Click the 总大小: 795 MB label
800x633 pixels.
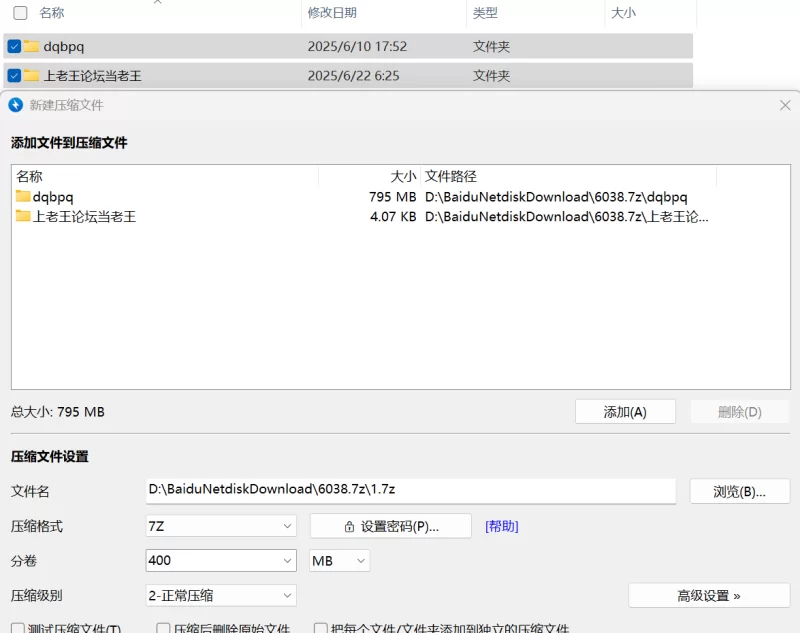click(x=58, y=412)
